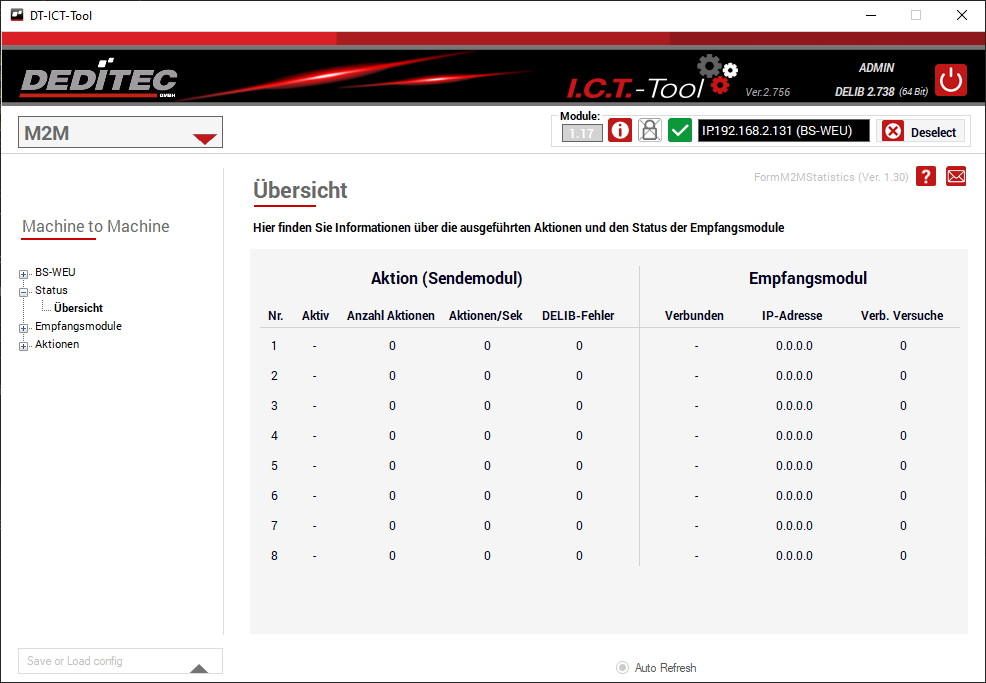Click the Deselect button

point(921,132)
